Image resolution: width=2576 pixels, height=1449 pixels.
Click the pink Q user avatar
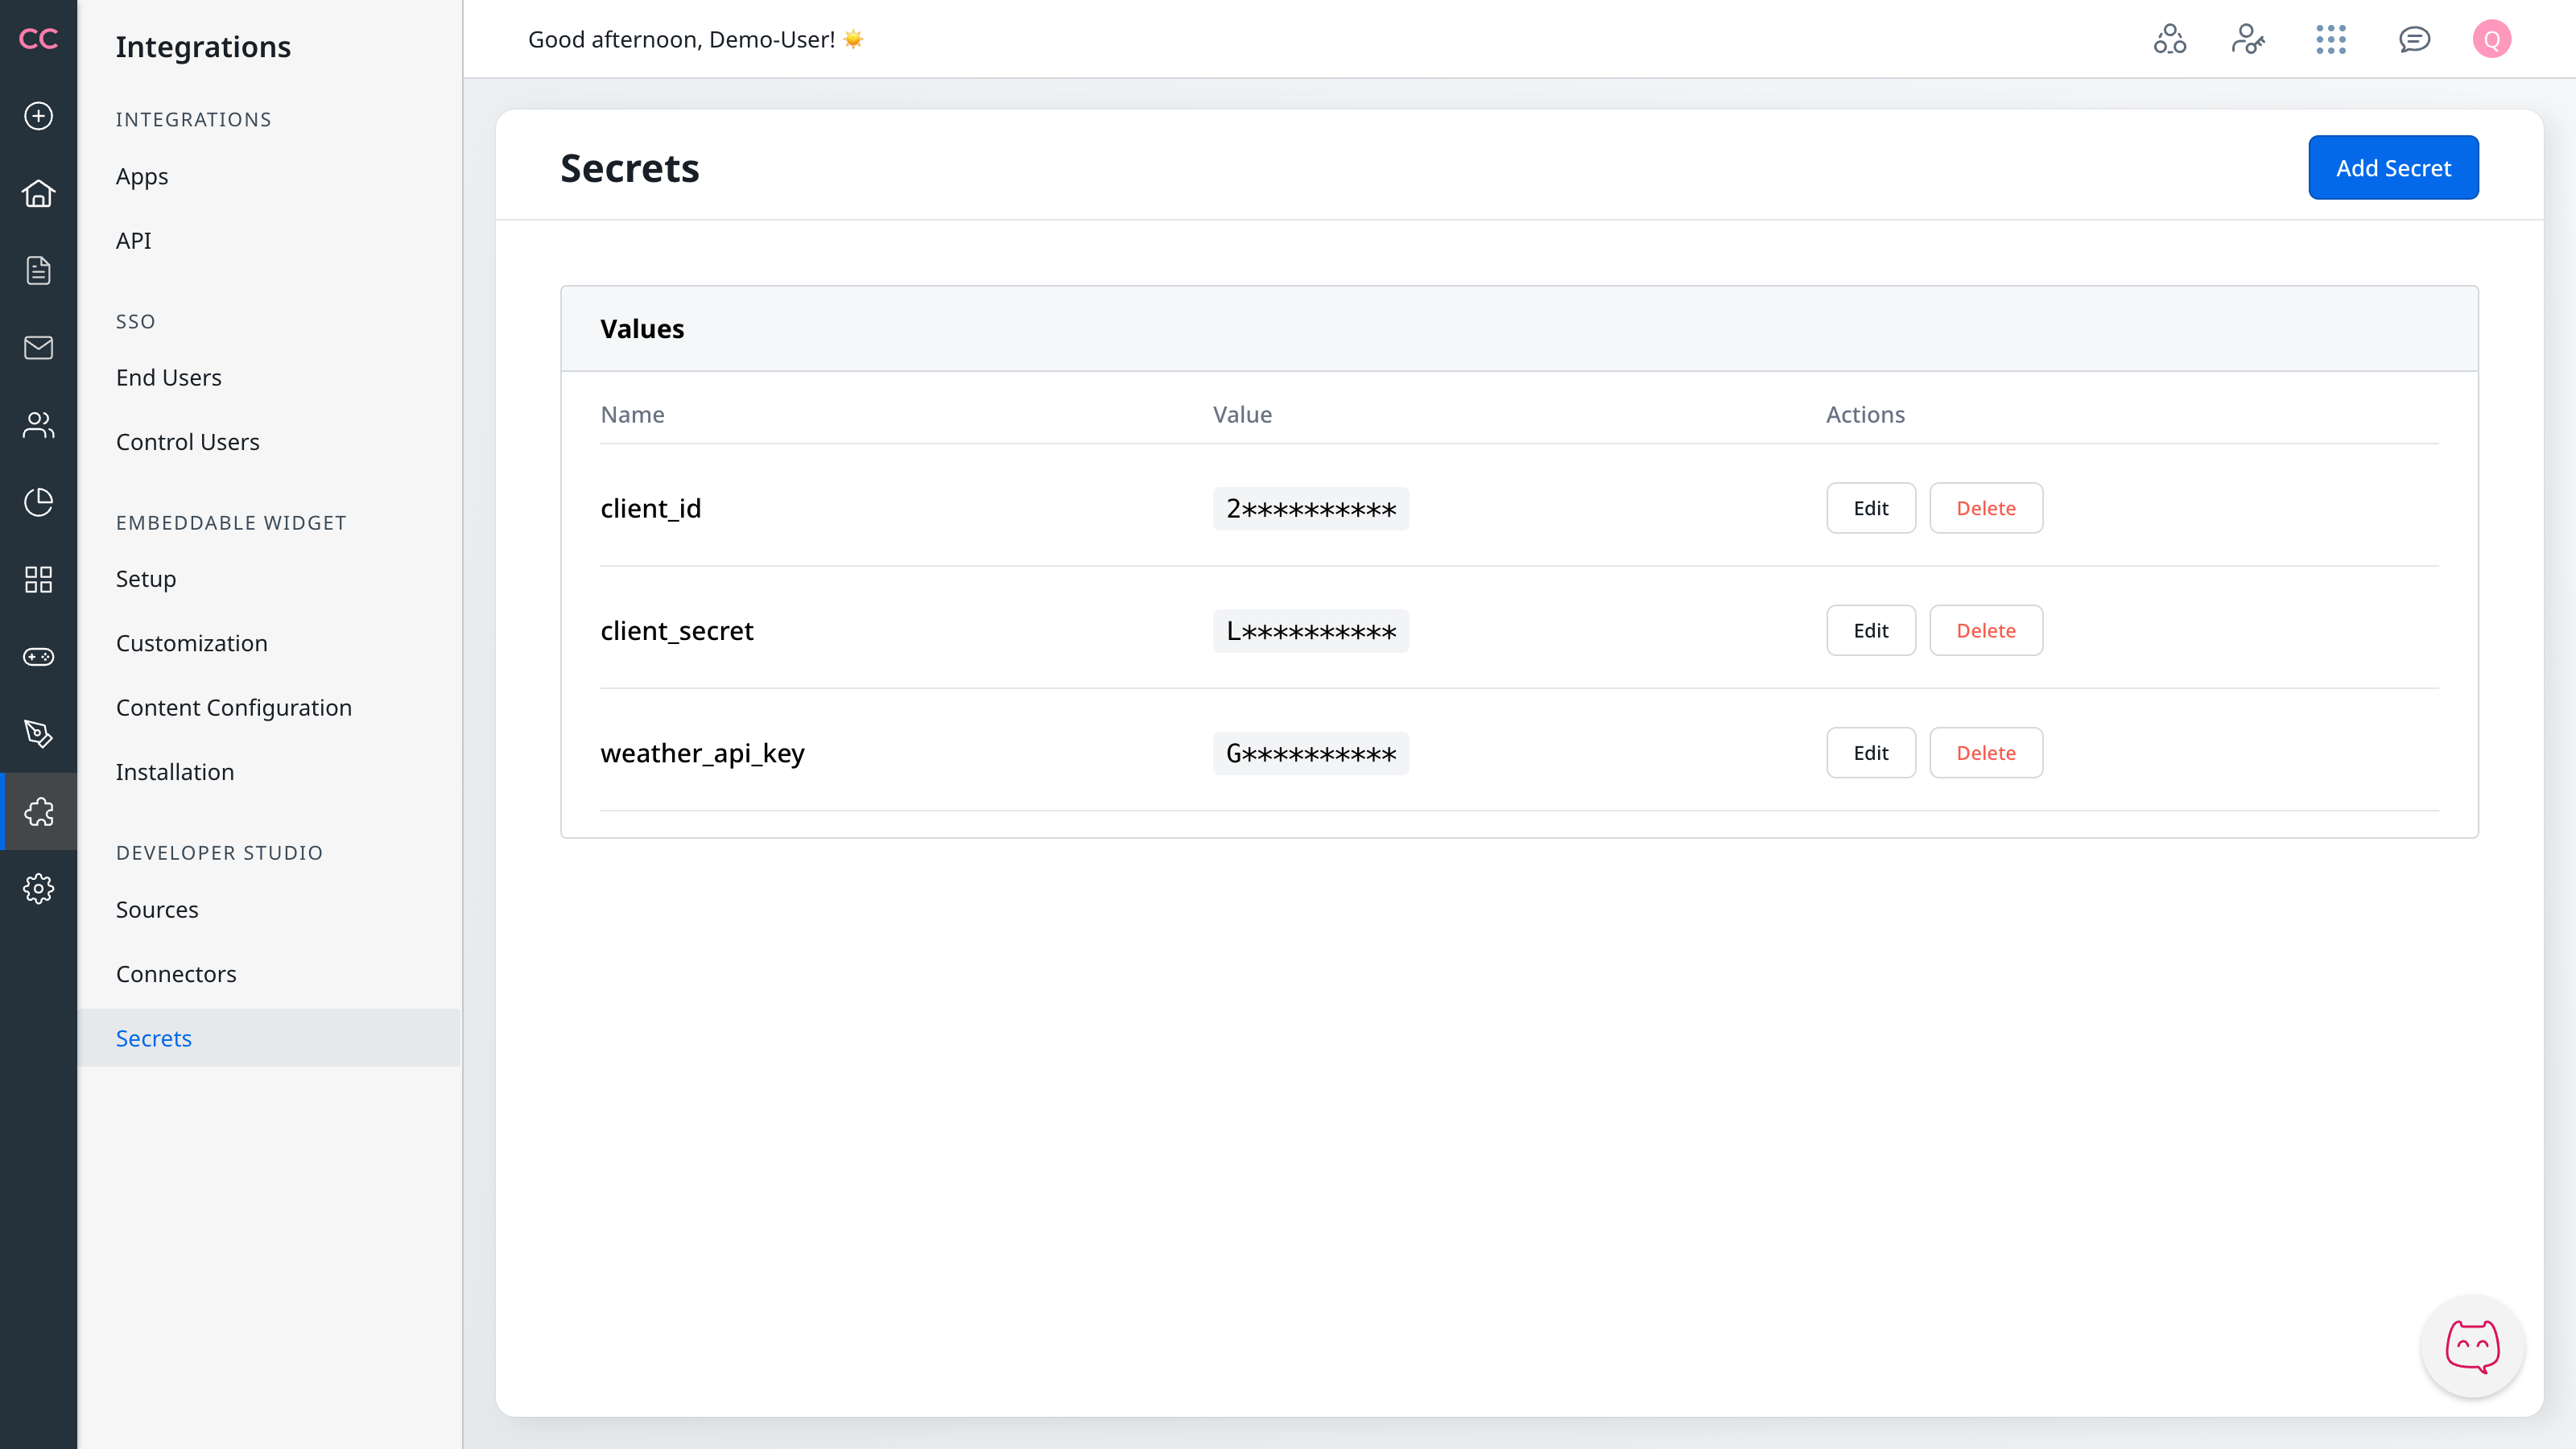coord(2491,39)
